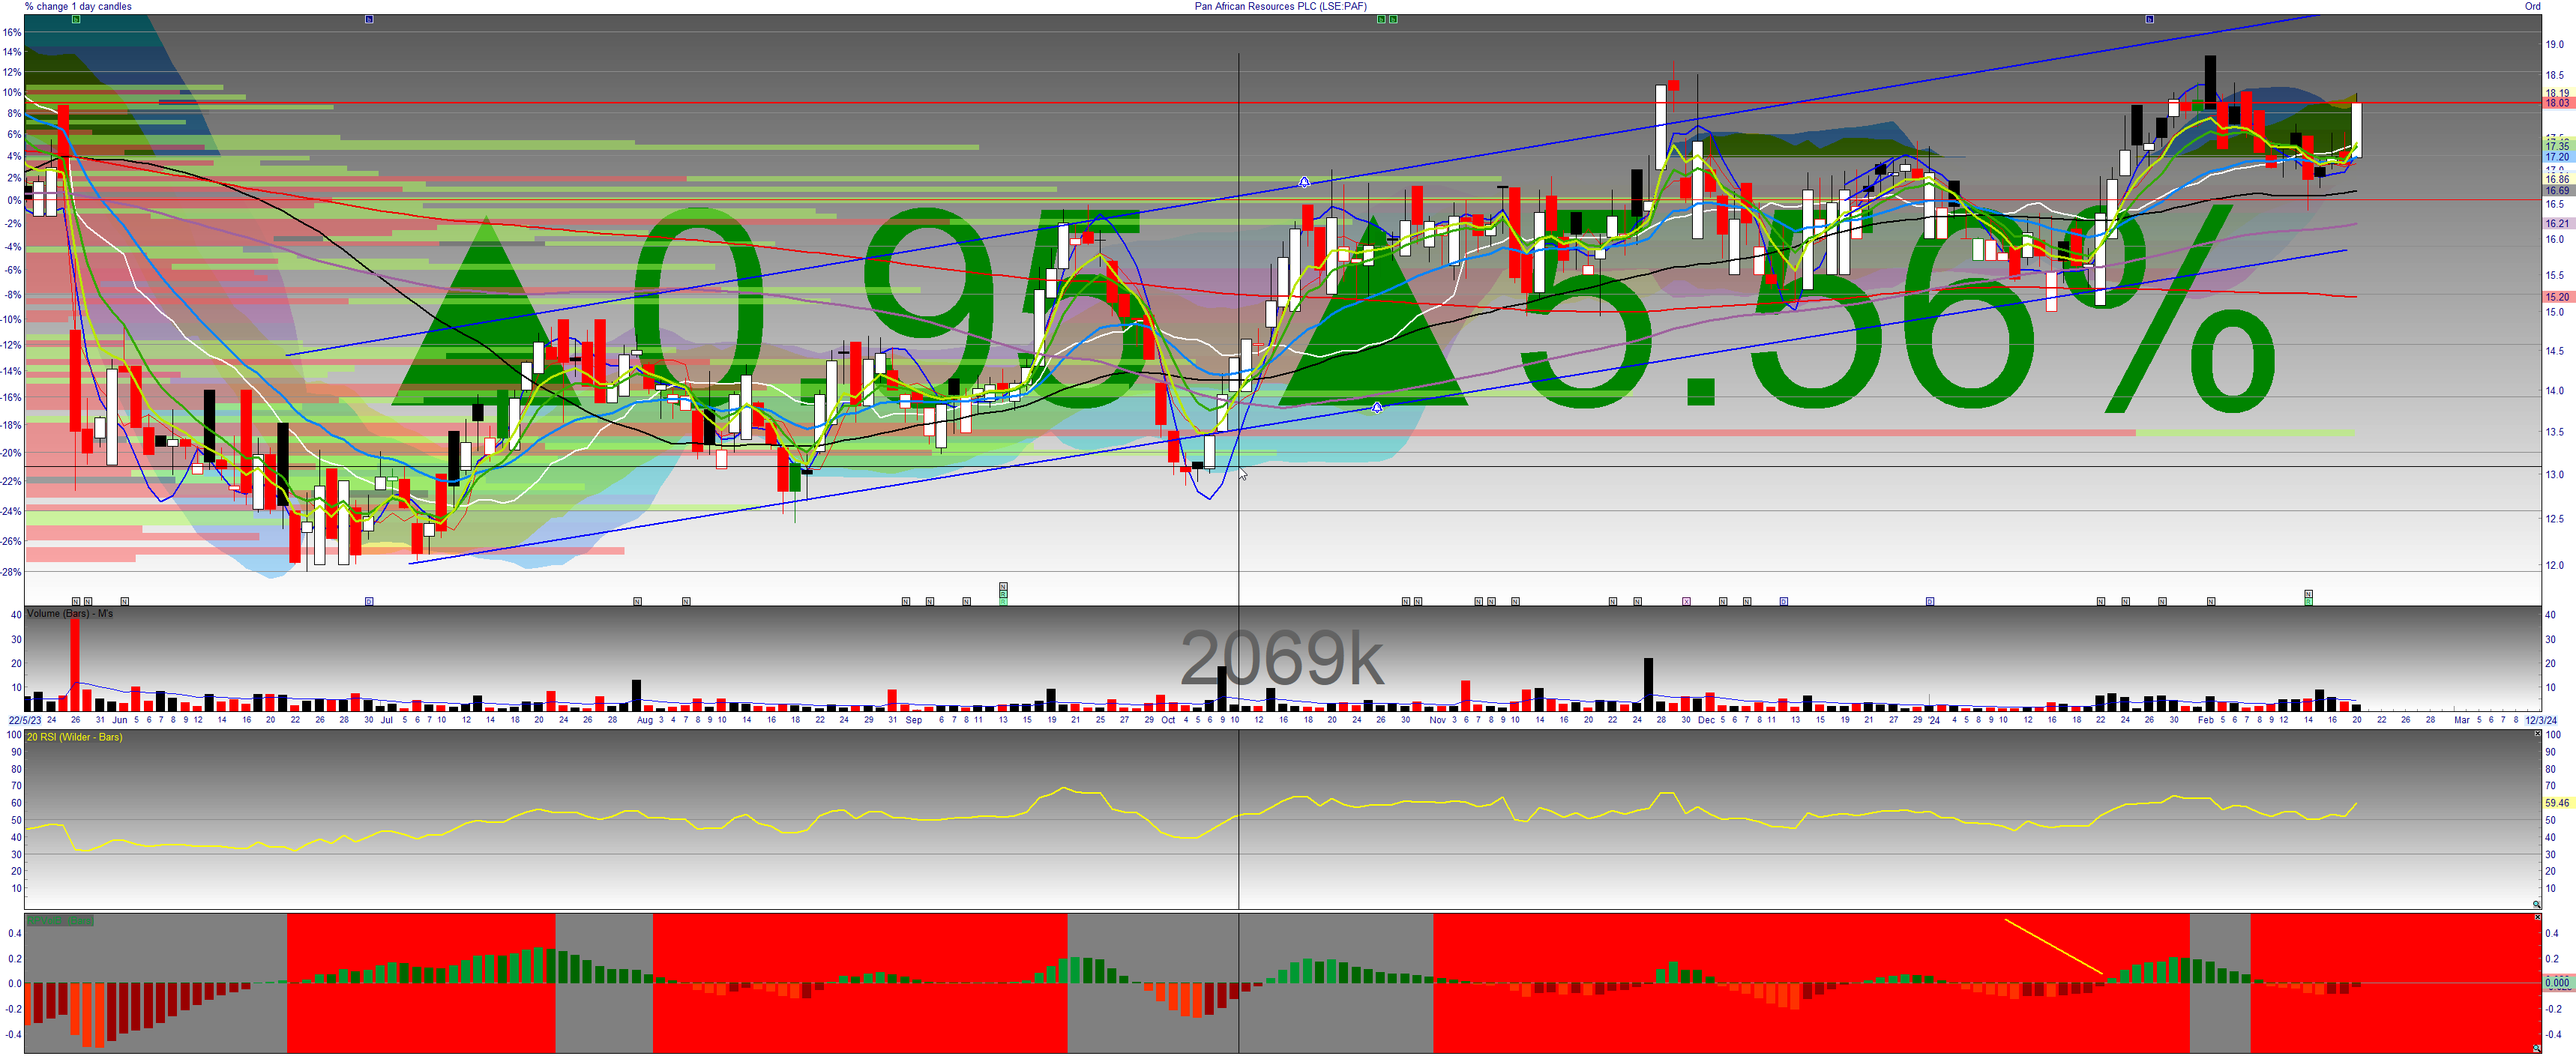Open the blue D dividend marker near 30 June
This screenshot has height=1056, width=2576.
point(369,601)
